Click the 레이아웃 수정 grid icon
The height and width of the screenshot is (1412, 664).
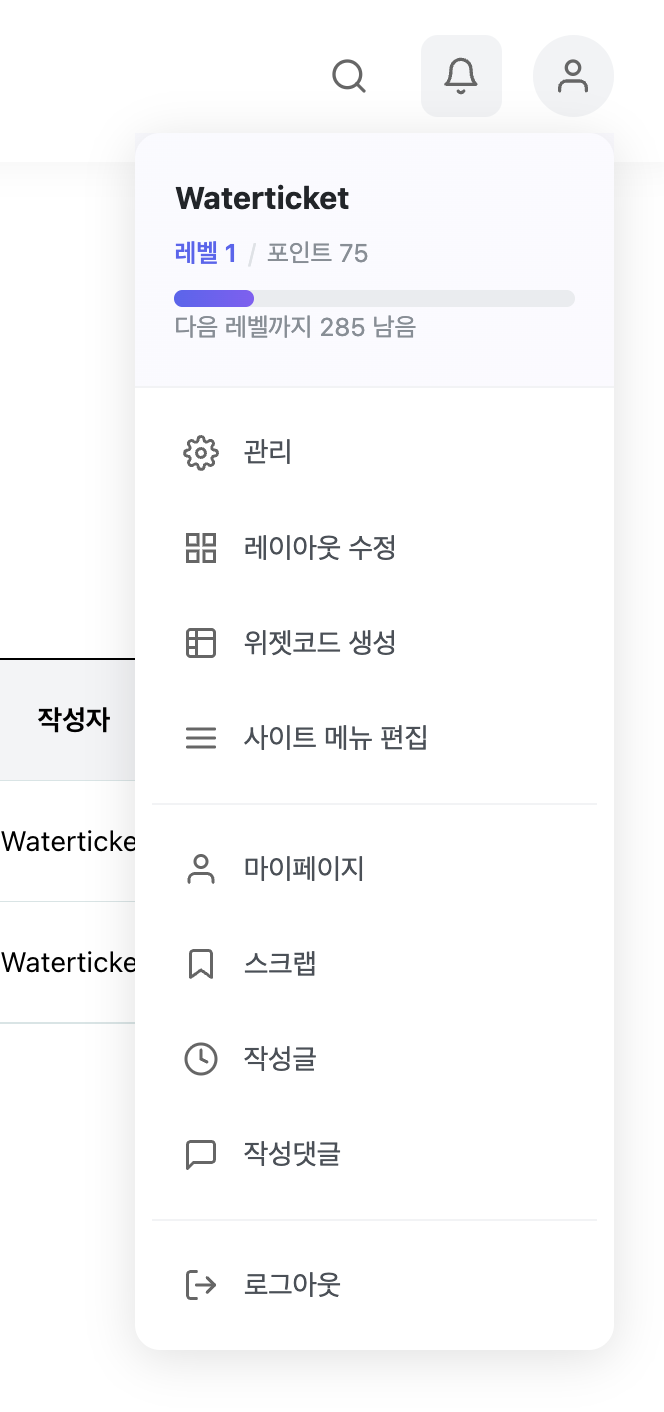point(201,547)
